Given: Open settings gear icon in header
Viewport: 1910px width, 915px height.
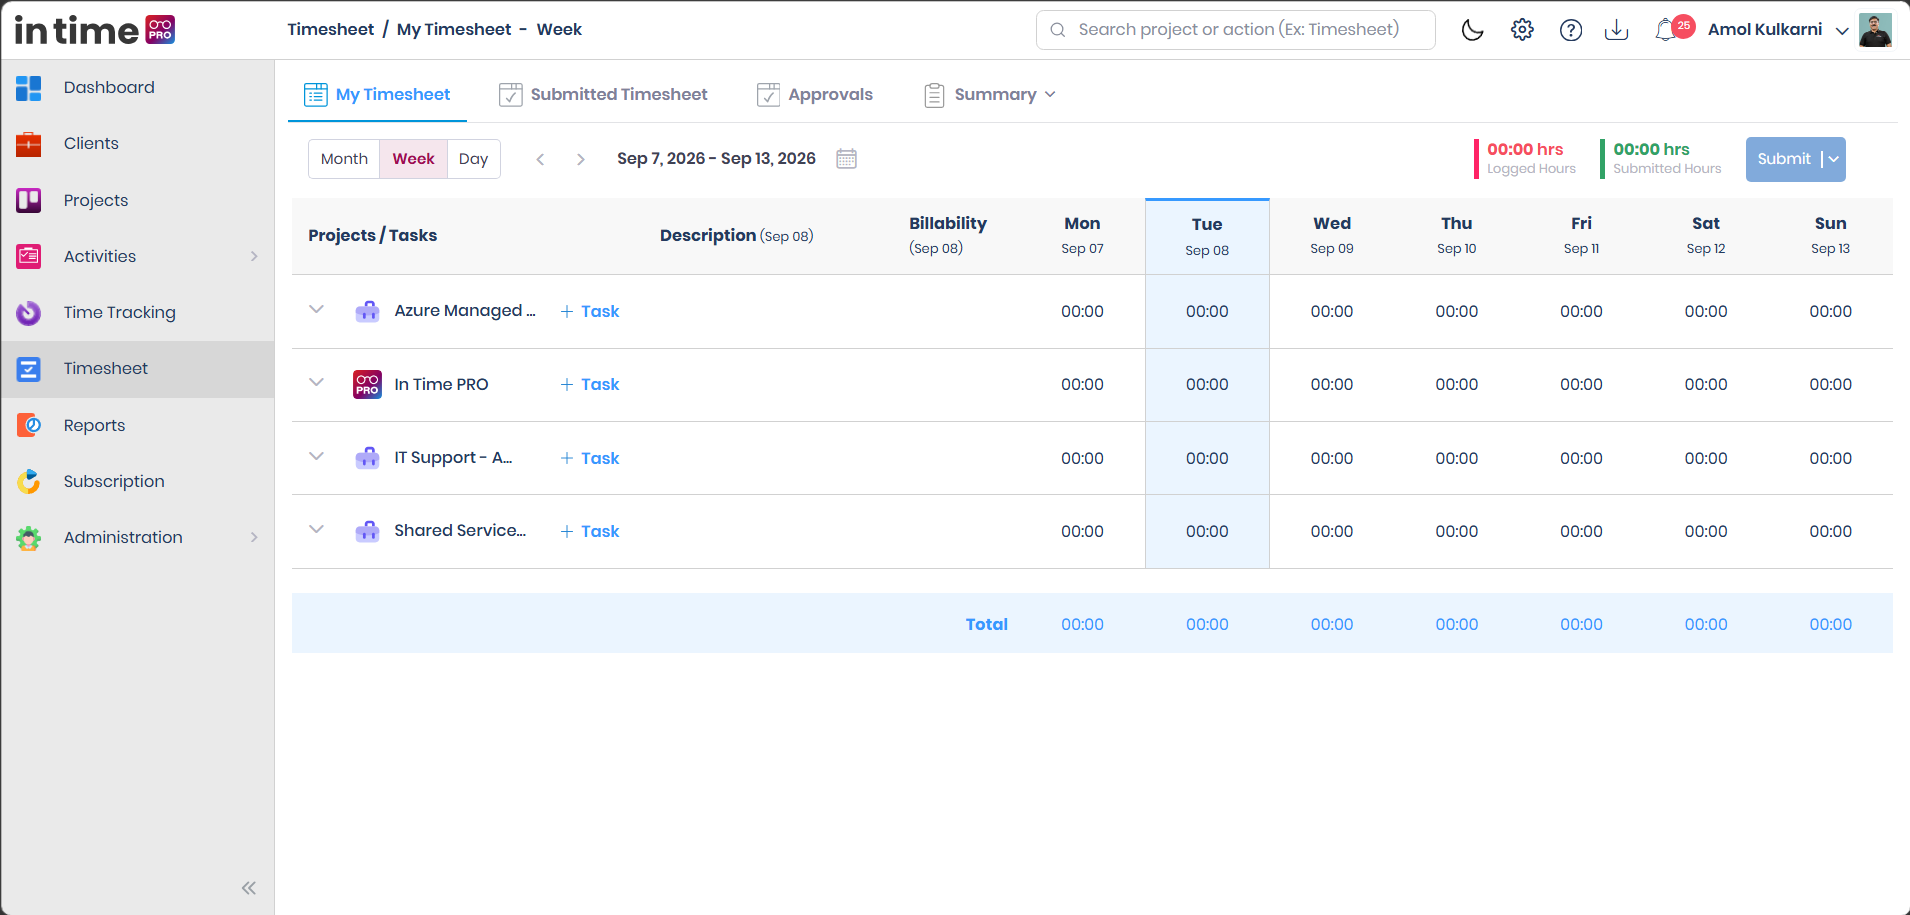Looking at the screenshot, I should point(1522,30).
